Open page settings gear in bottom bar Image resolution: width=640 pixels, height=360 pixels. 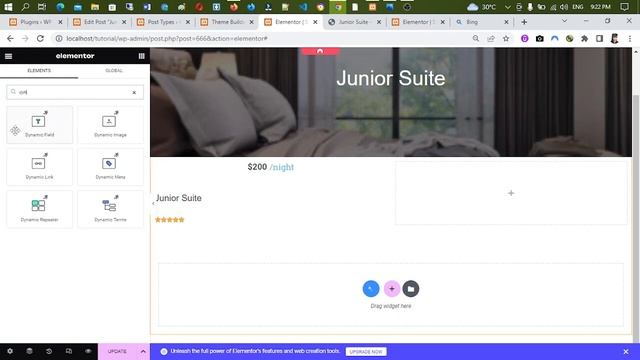(10, 351)
